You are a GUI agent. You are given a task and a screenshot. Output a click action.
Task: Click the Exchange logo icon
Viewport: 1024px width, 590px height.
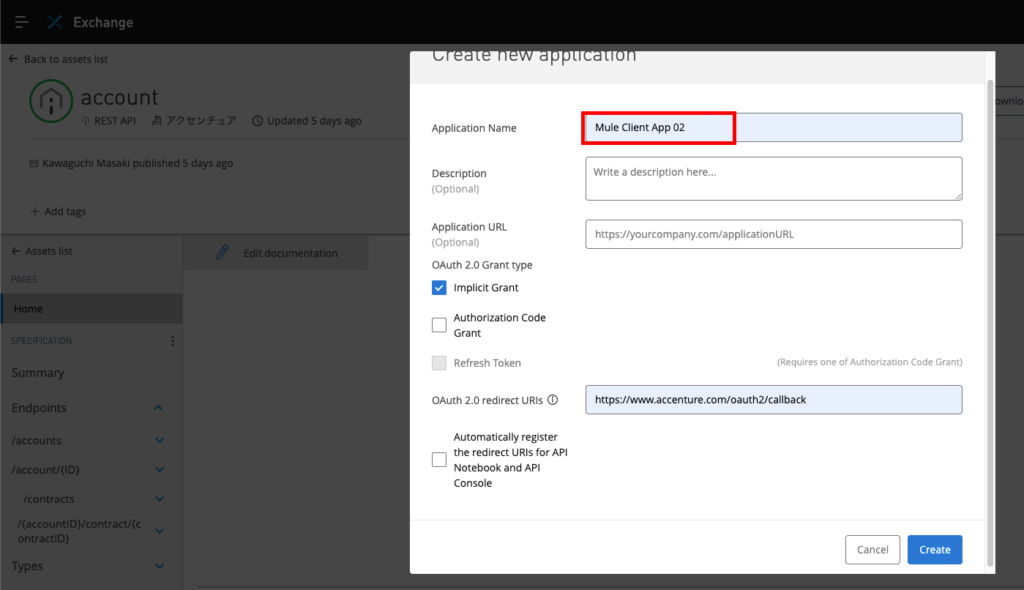[56, 22]
